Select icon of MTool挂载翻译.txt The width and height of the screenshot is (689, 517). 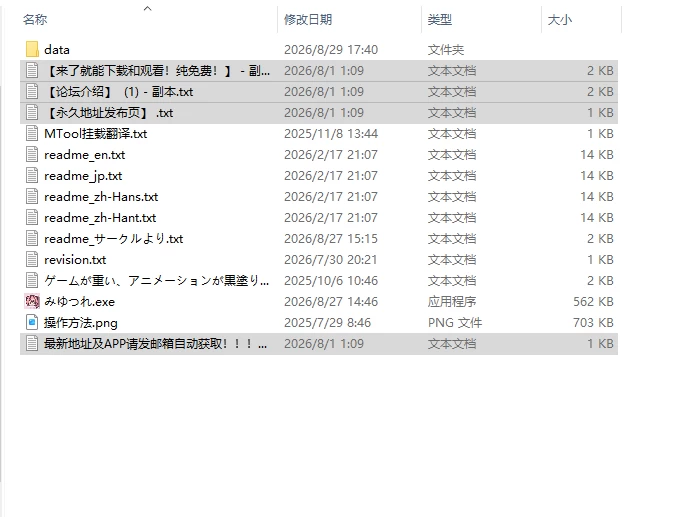[x=32, y=134]
